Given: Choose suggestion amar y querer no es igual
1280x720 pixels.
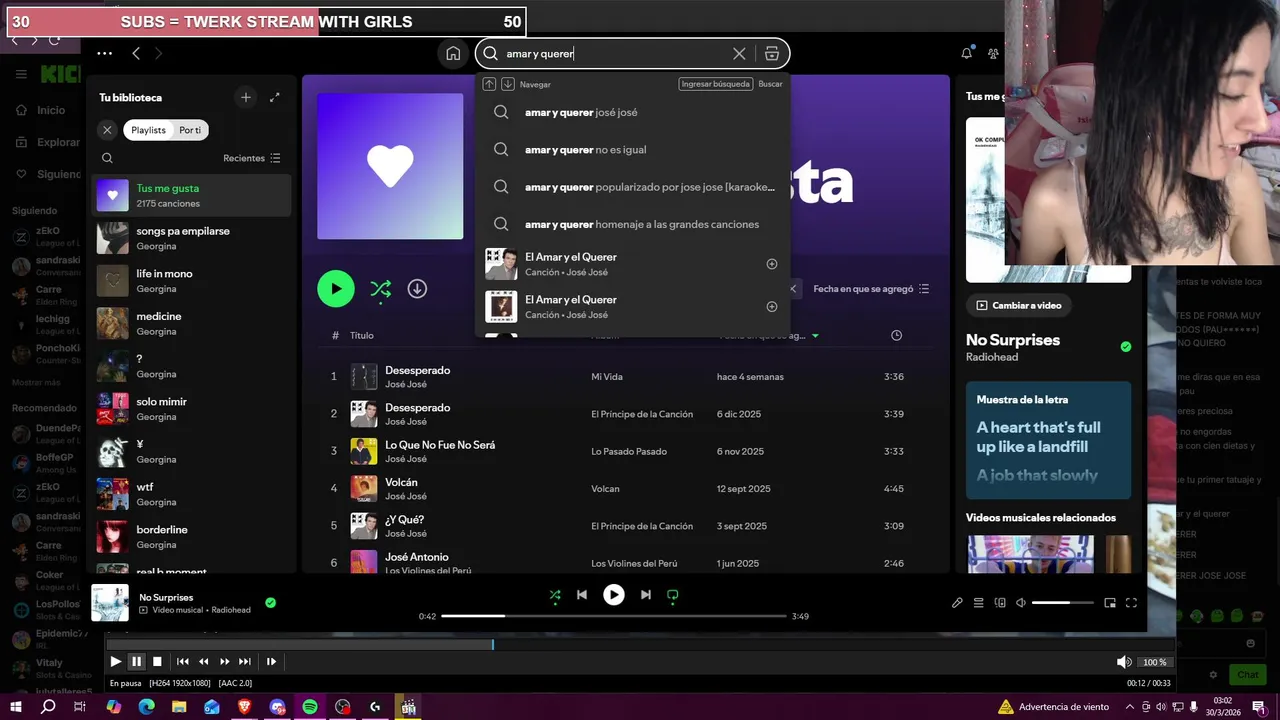Looking at the screenshot, I should (x=632, y=150).
